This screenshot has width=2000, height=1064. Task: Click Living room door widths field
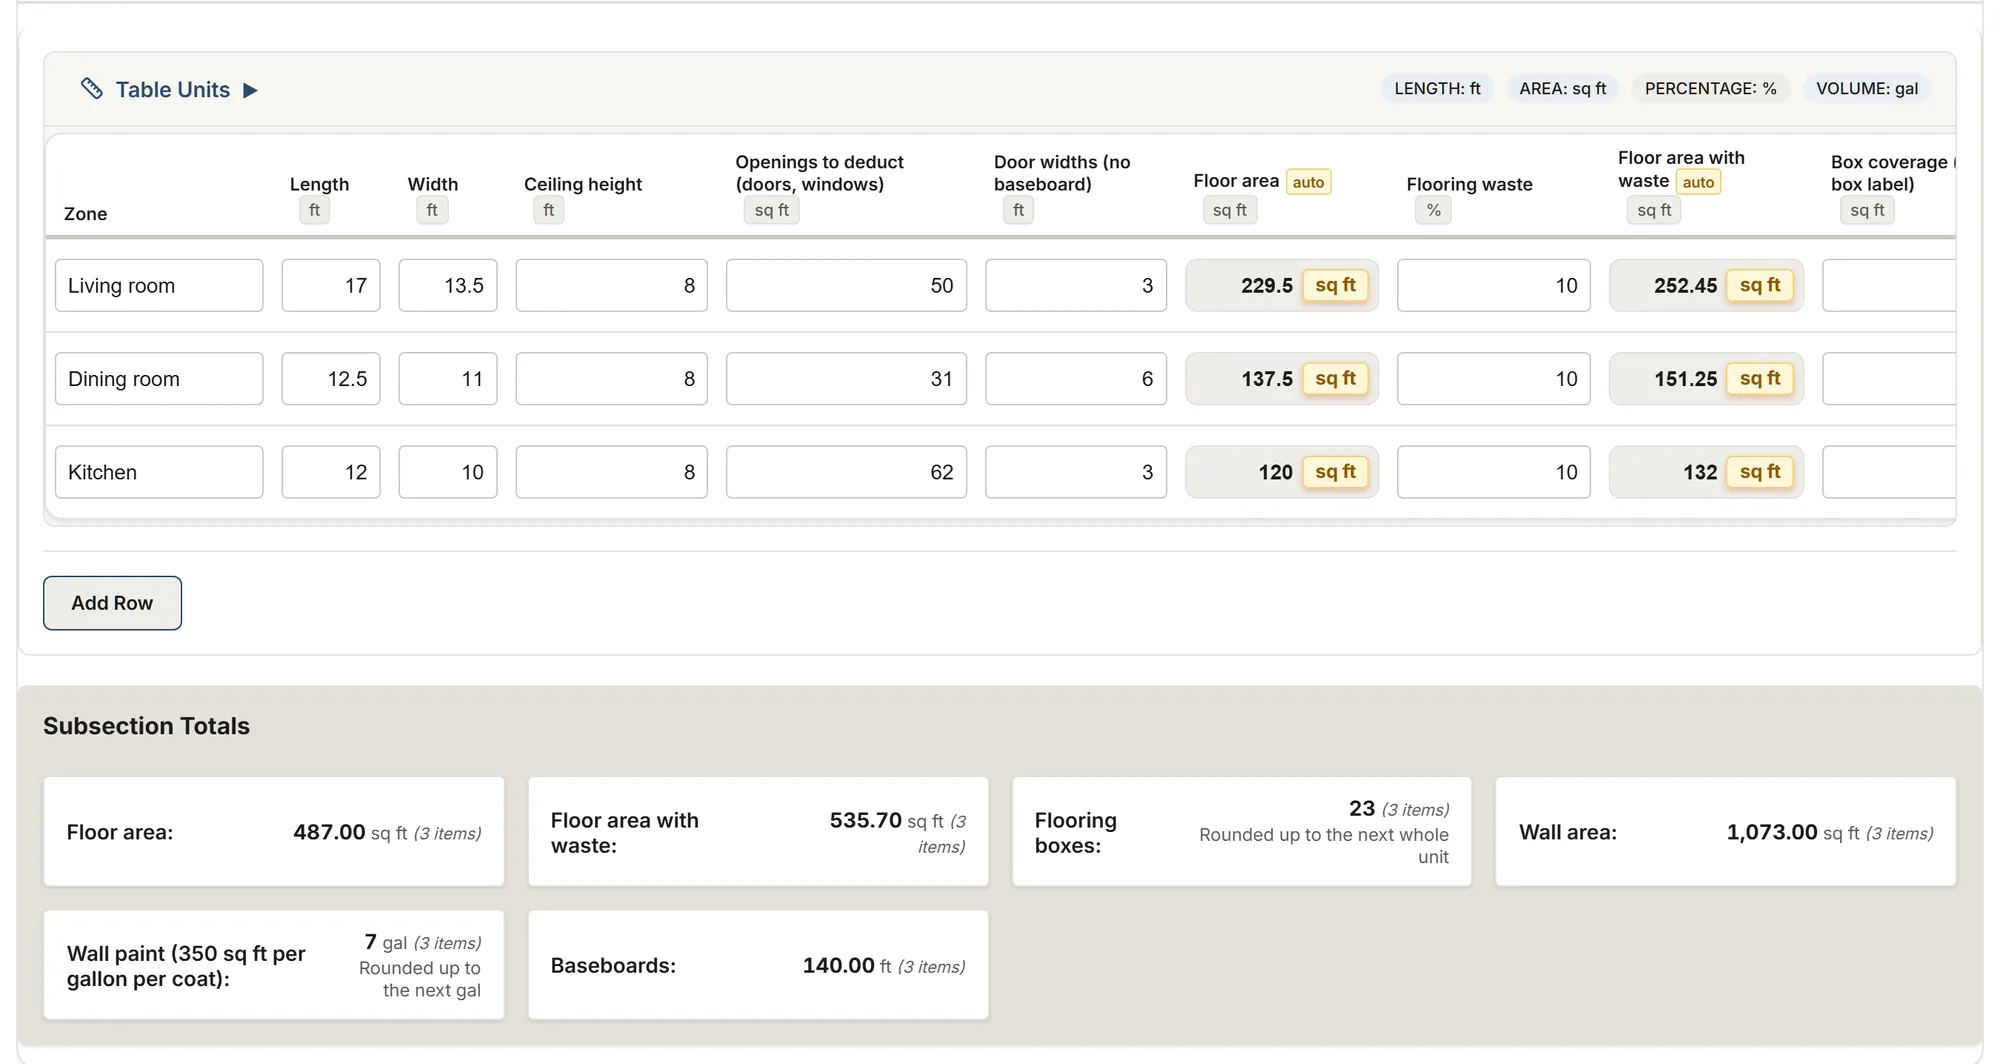pos(1076,285)
